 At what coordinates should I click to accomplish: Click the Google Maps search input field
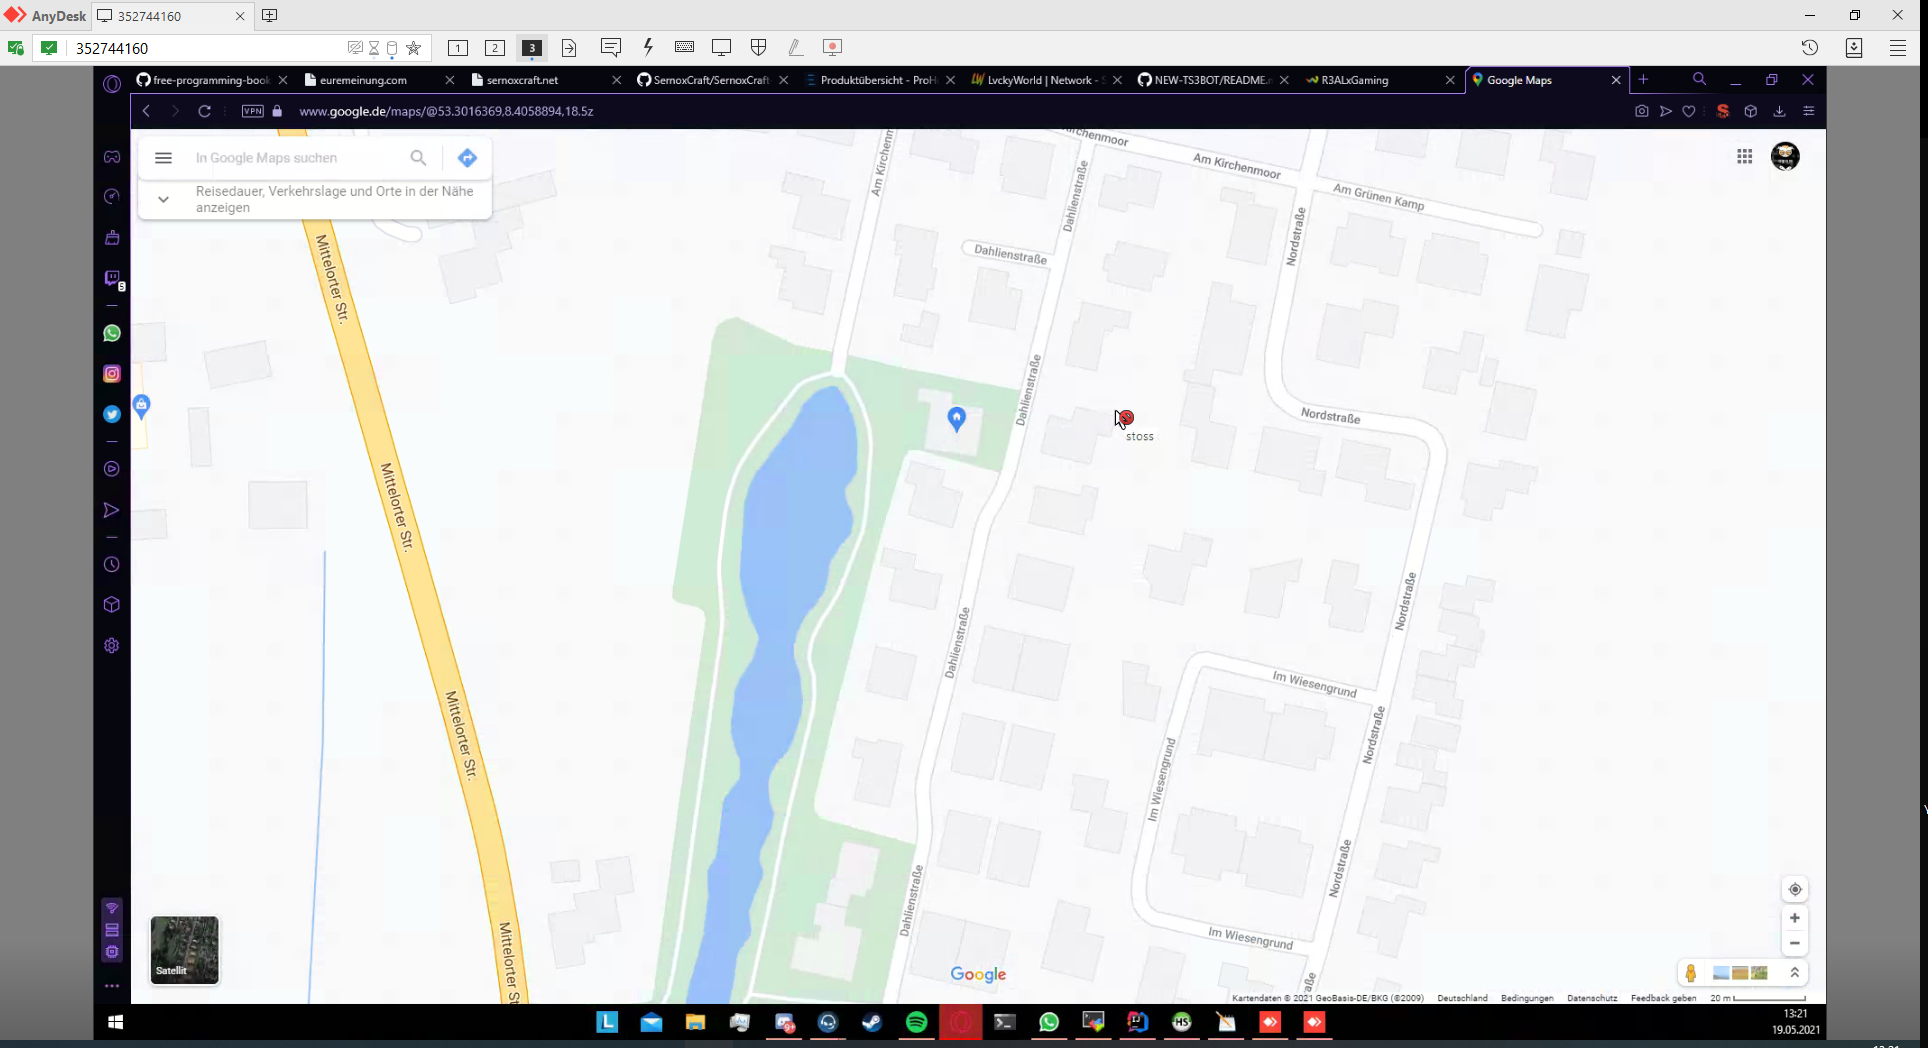295,158
